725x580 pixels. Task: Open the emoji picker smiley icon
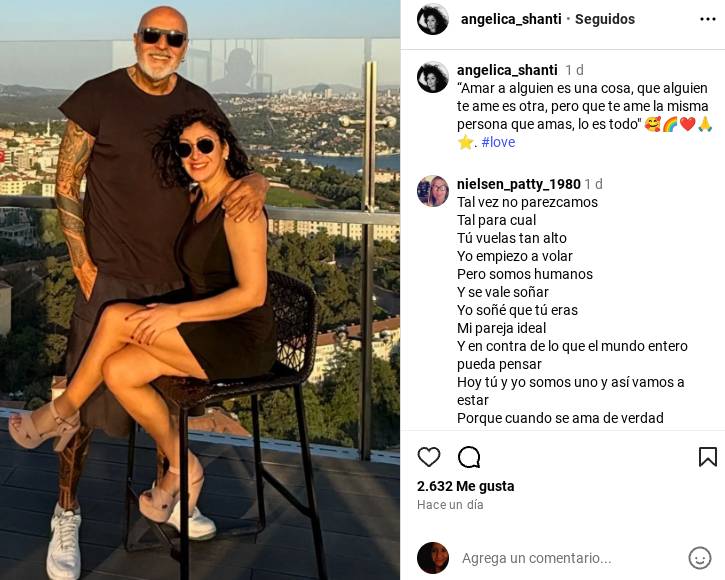tap(700, 558)
